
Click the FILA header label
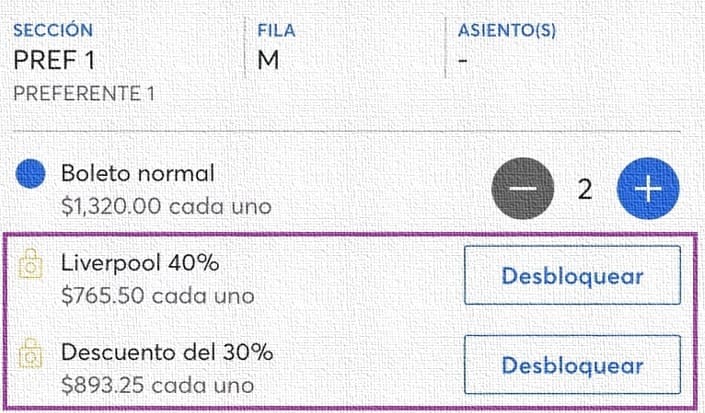point(277,30)
